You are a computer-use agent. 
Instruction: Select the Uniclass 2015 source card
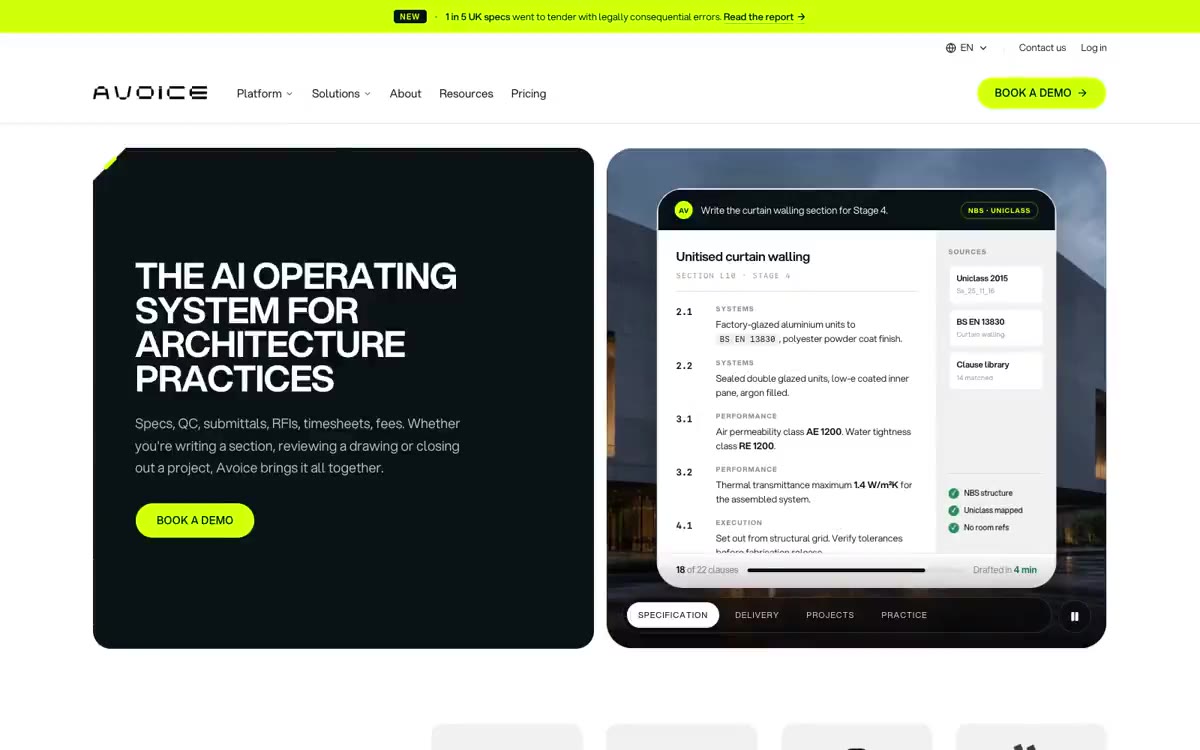(995, 284)
